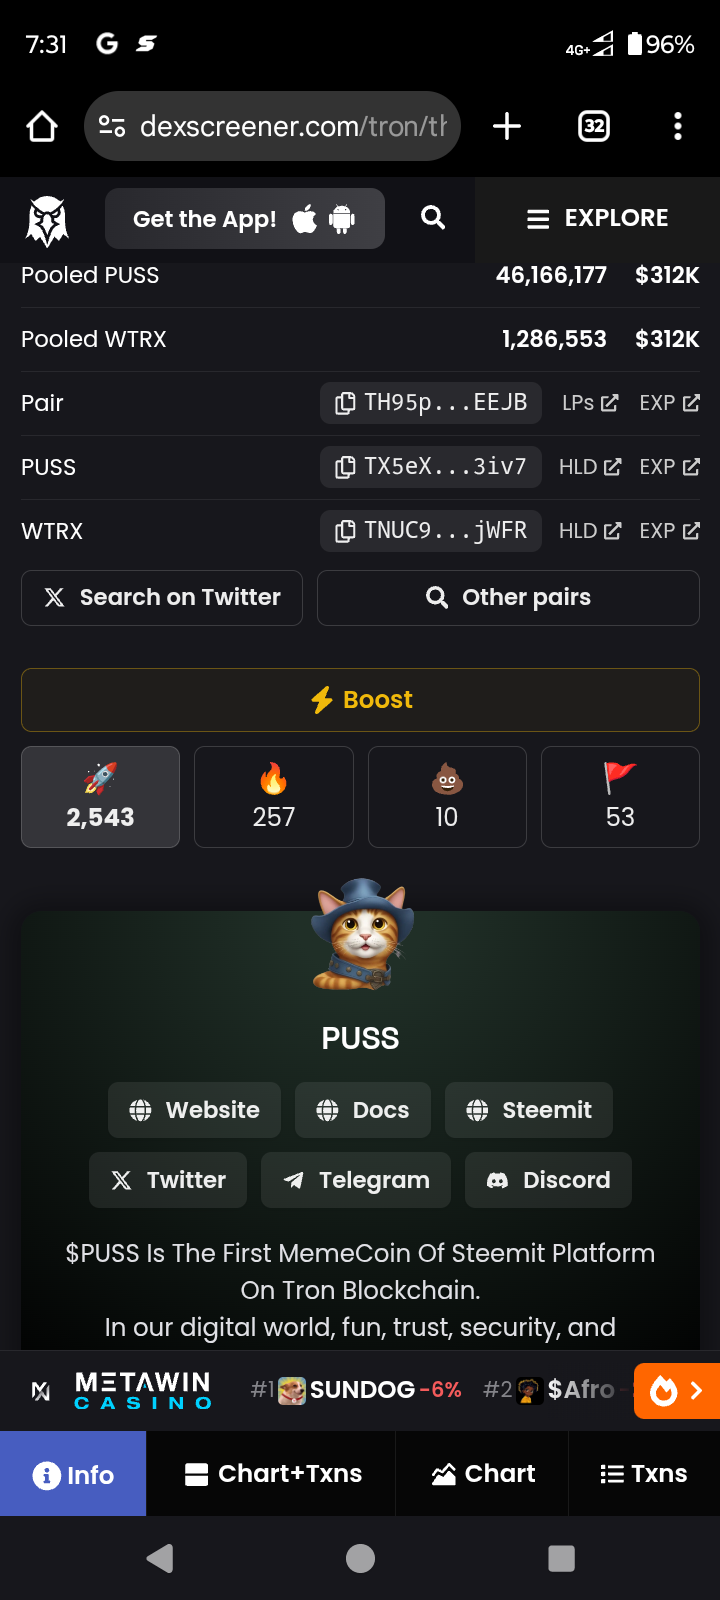Select the red flag reaction 53

[620, 797]
